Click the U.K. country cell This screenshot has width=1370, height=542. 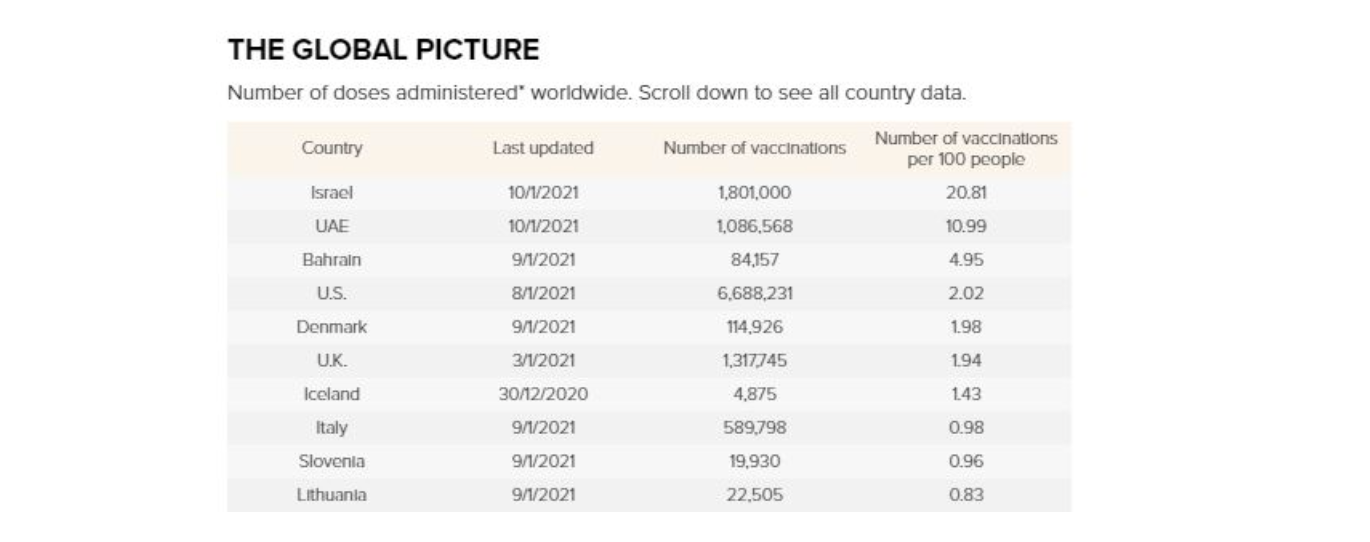332,361
